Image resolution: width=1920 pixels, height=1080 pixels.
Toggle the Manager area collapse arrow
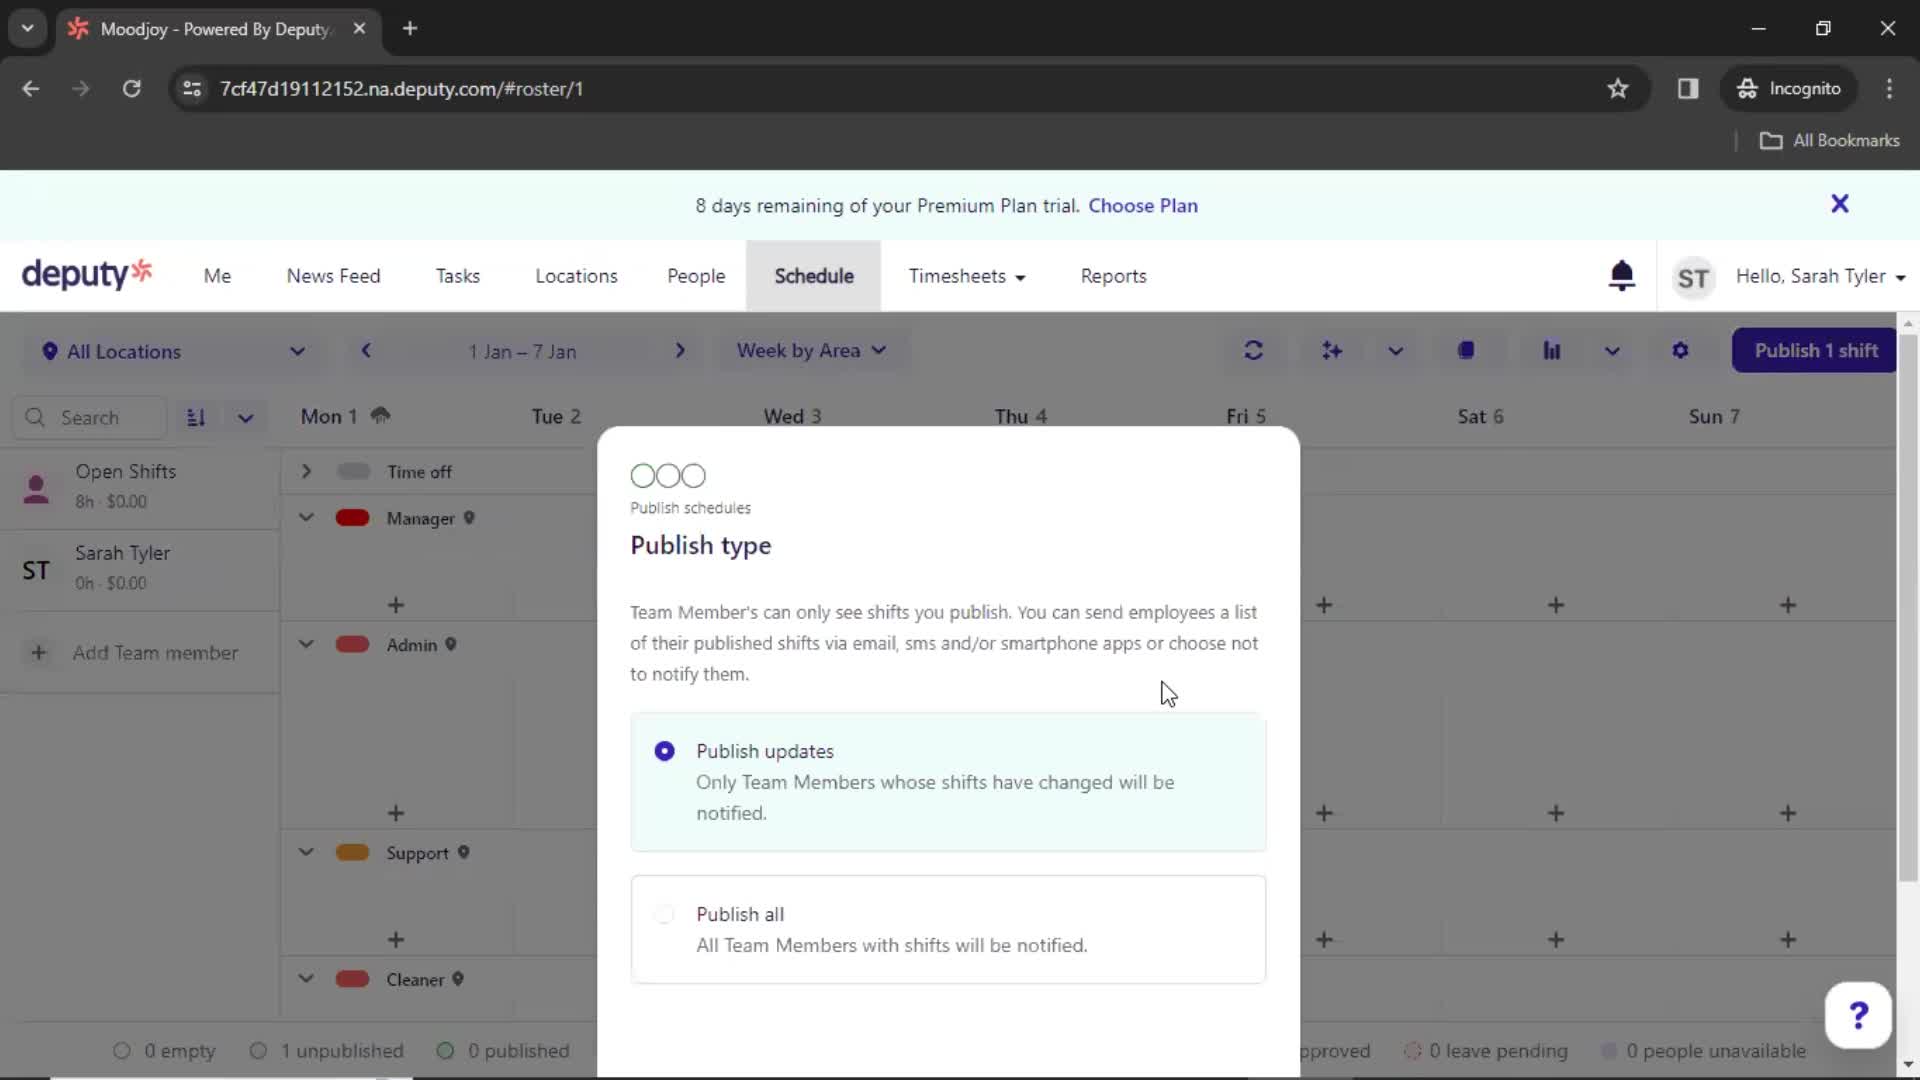tap(305, 517)
